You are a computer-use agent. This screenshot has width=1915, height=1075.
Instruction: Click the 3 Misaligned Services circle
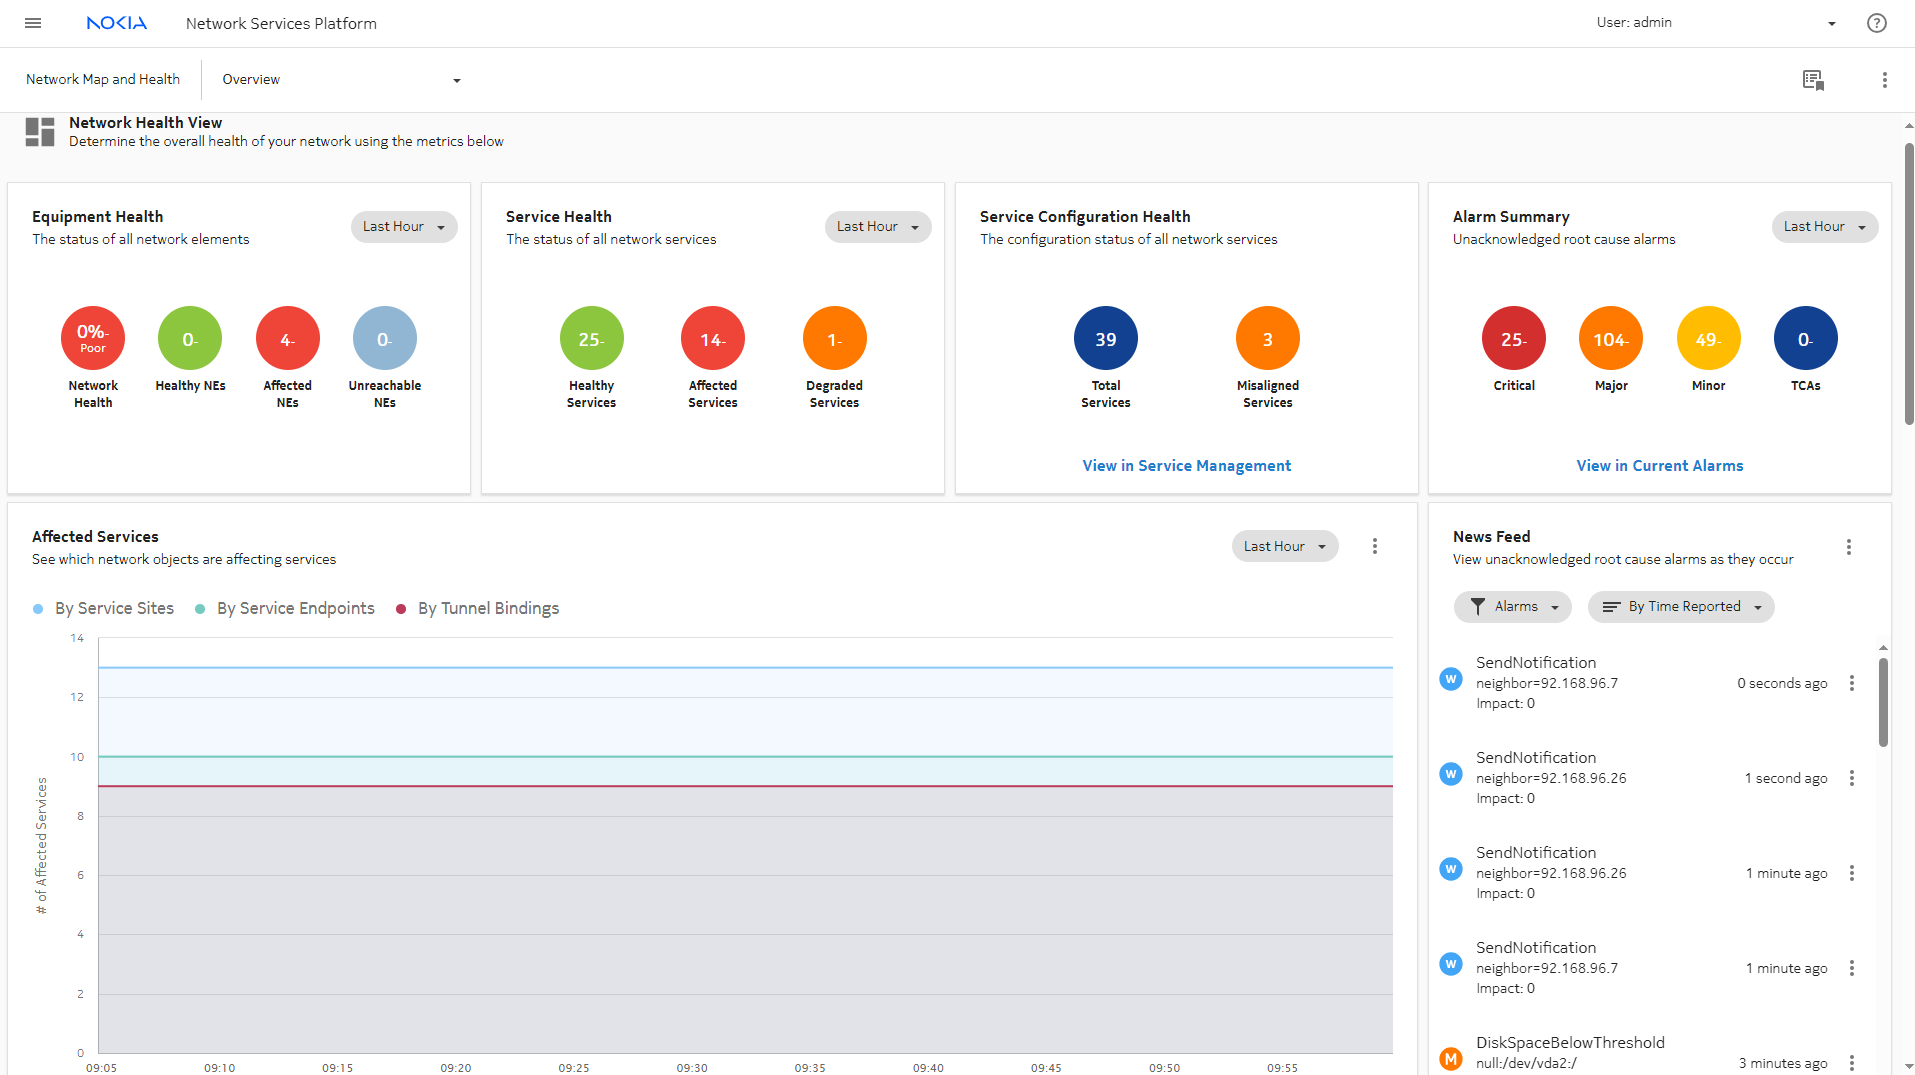(x=1268, y=338)
